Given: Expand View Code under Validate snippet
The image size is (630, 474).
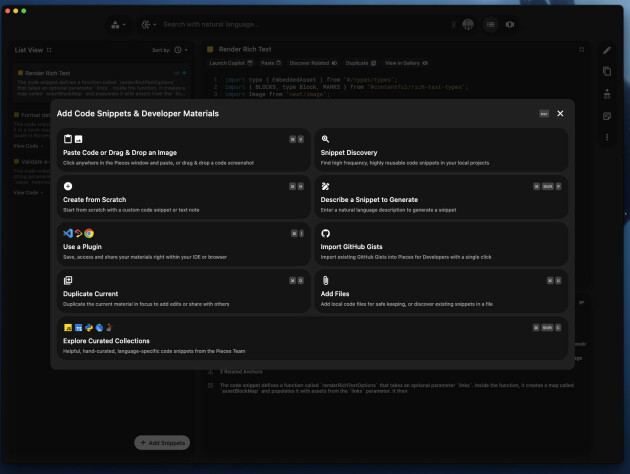Looking at the screenshot, I should click(x=28, y=193).
